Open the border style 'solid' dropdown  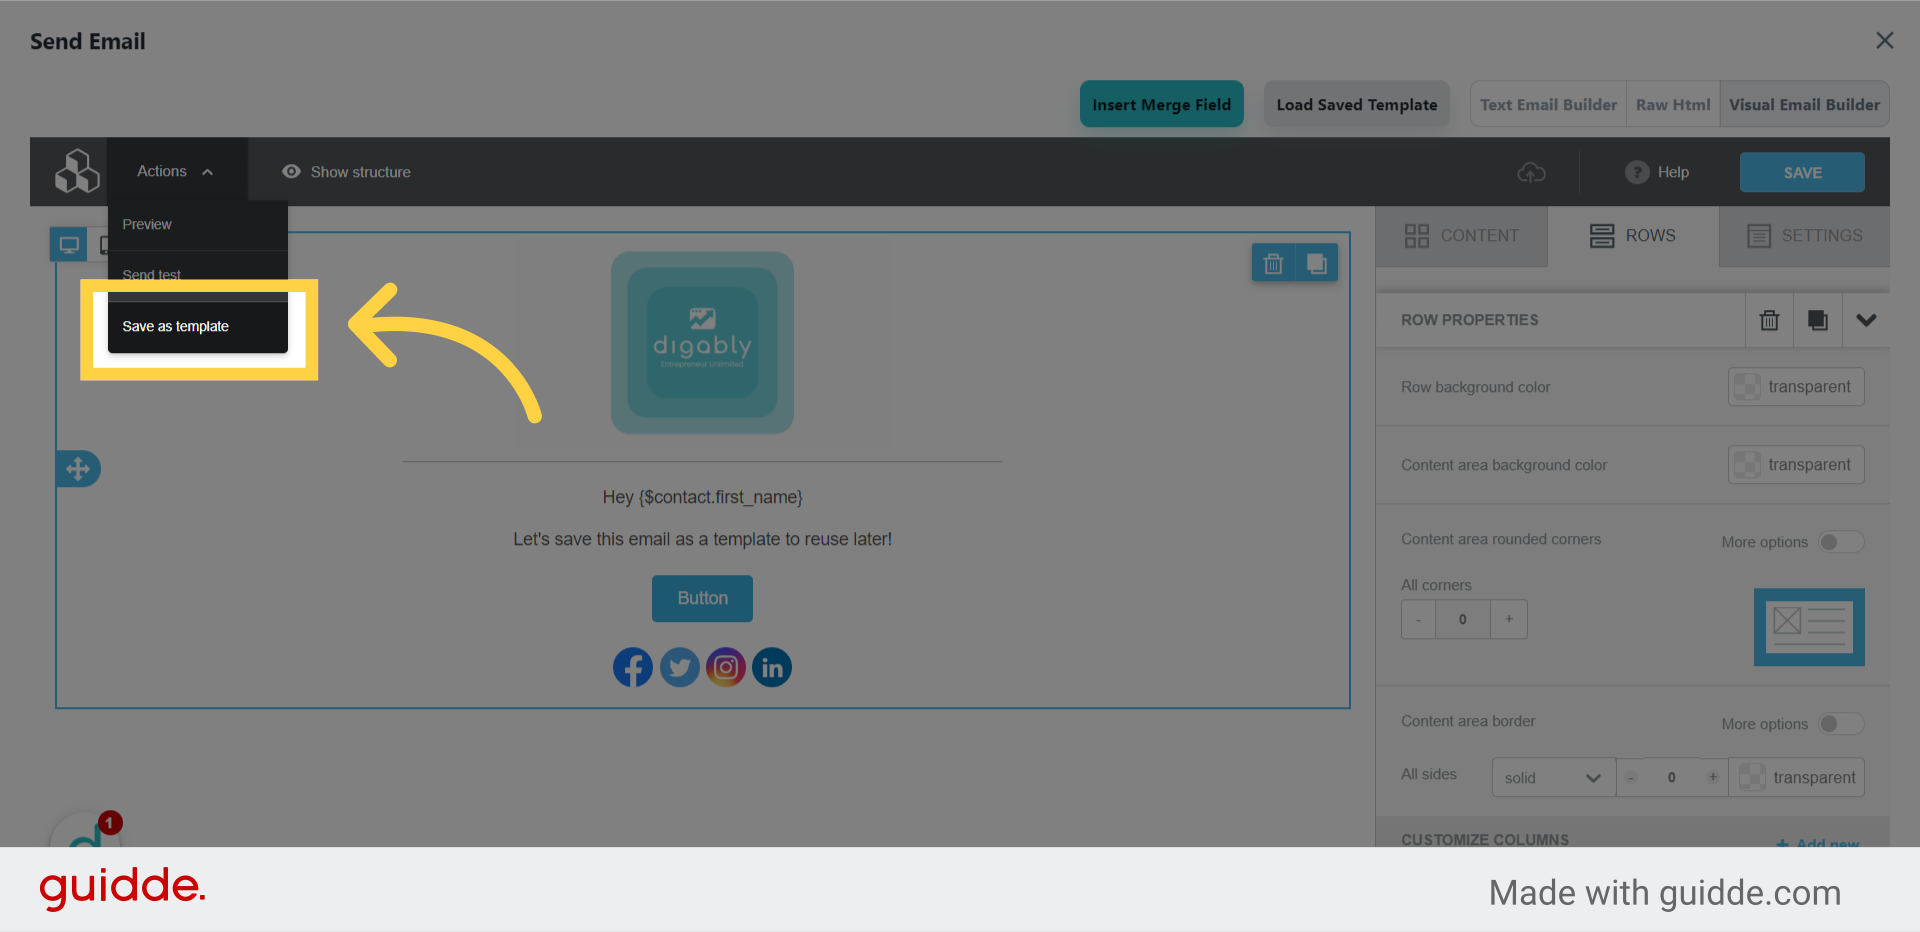1553,778
